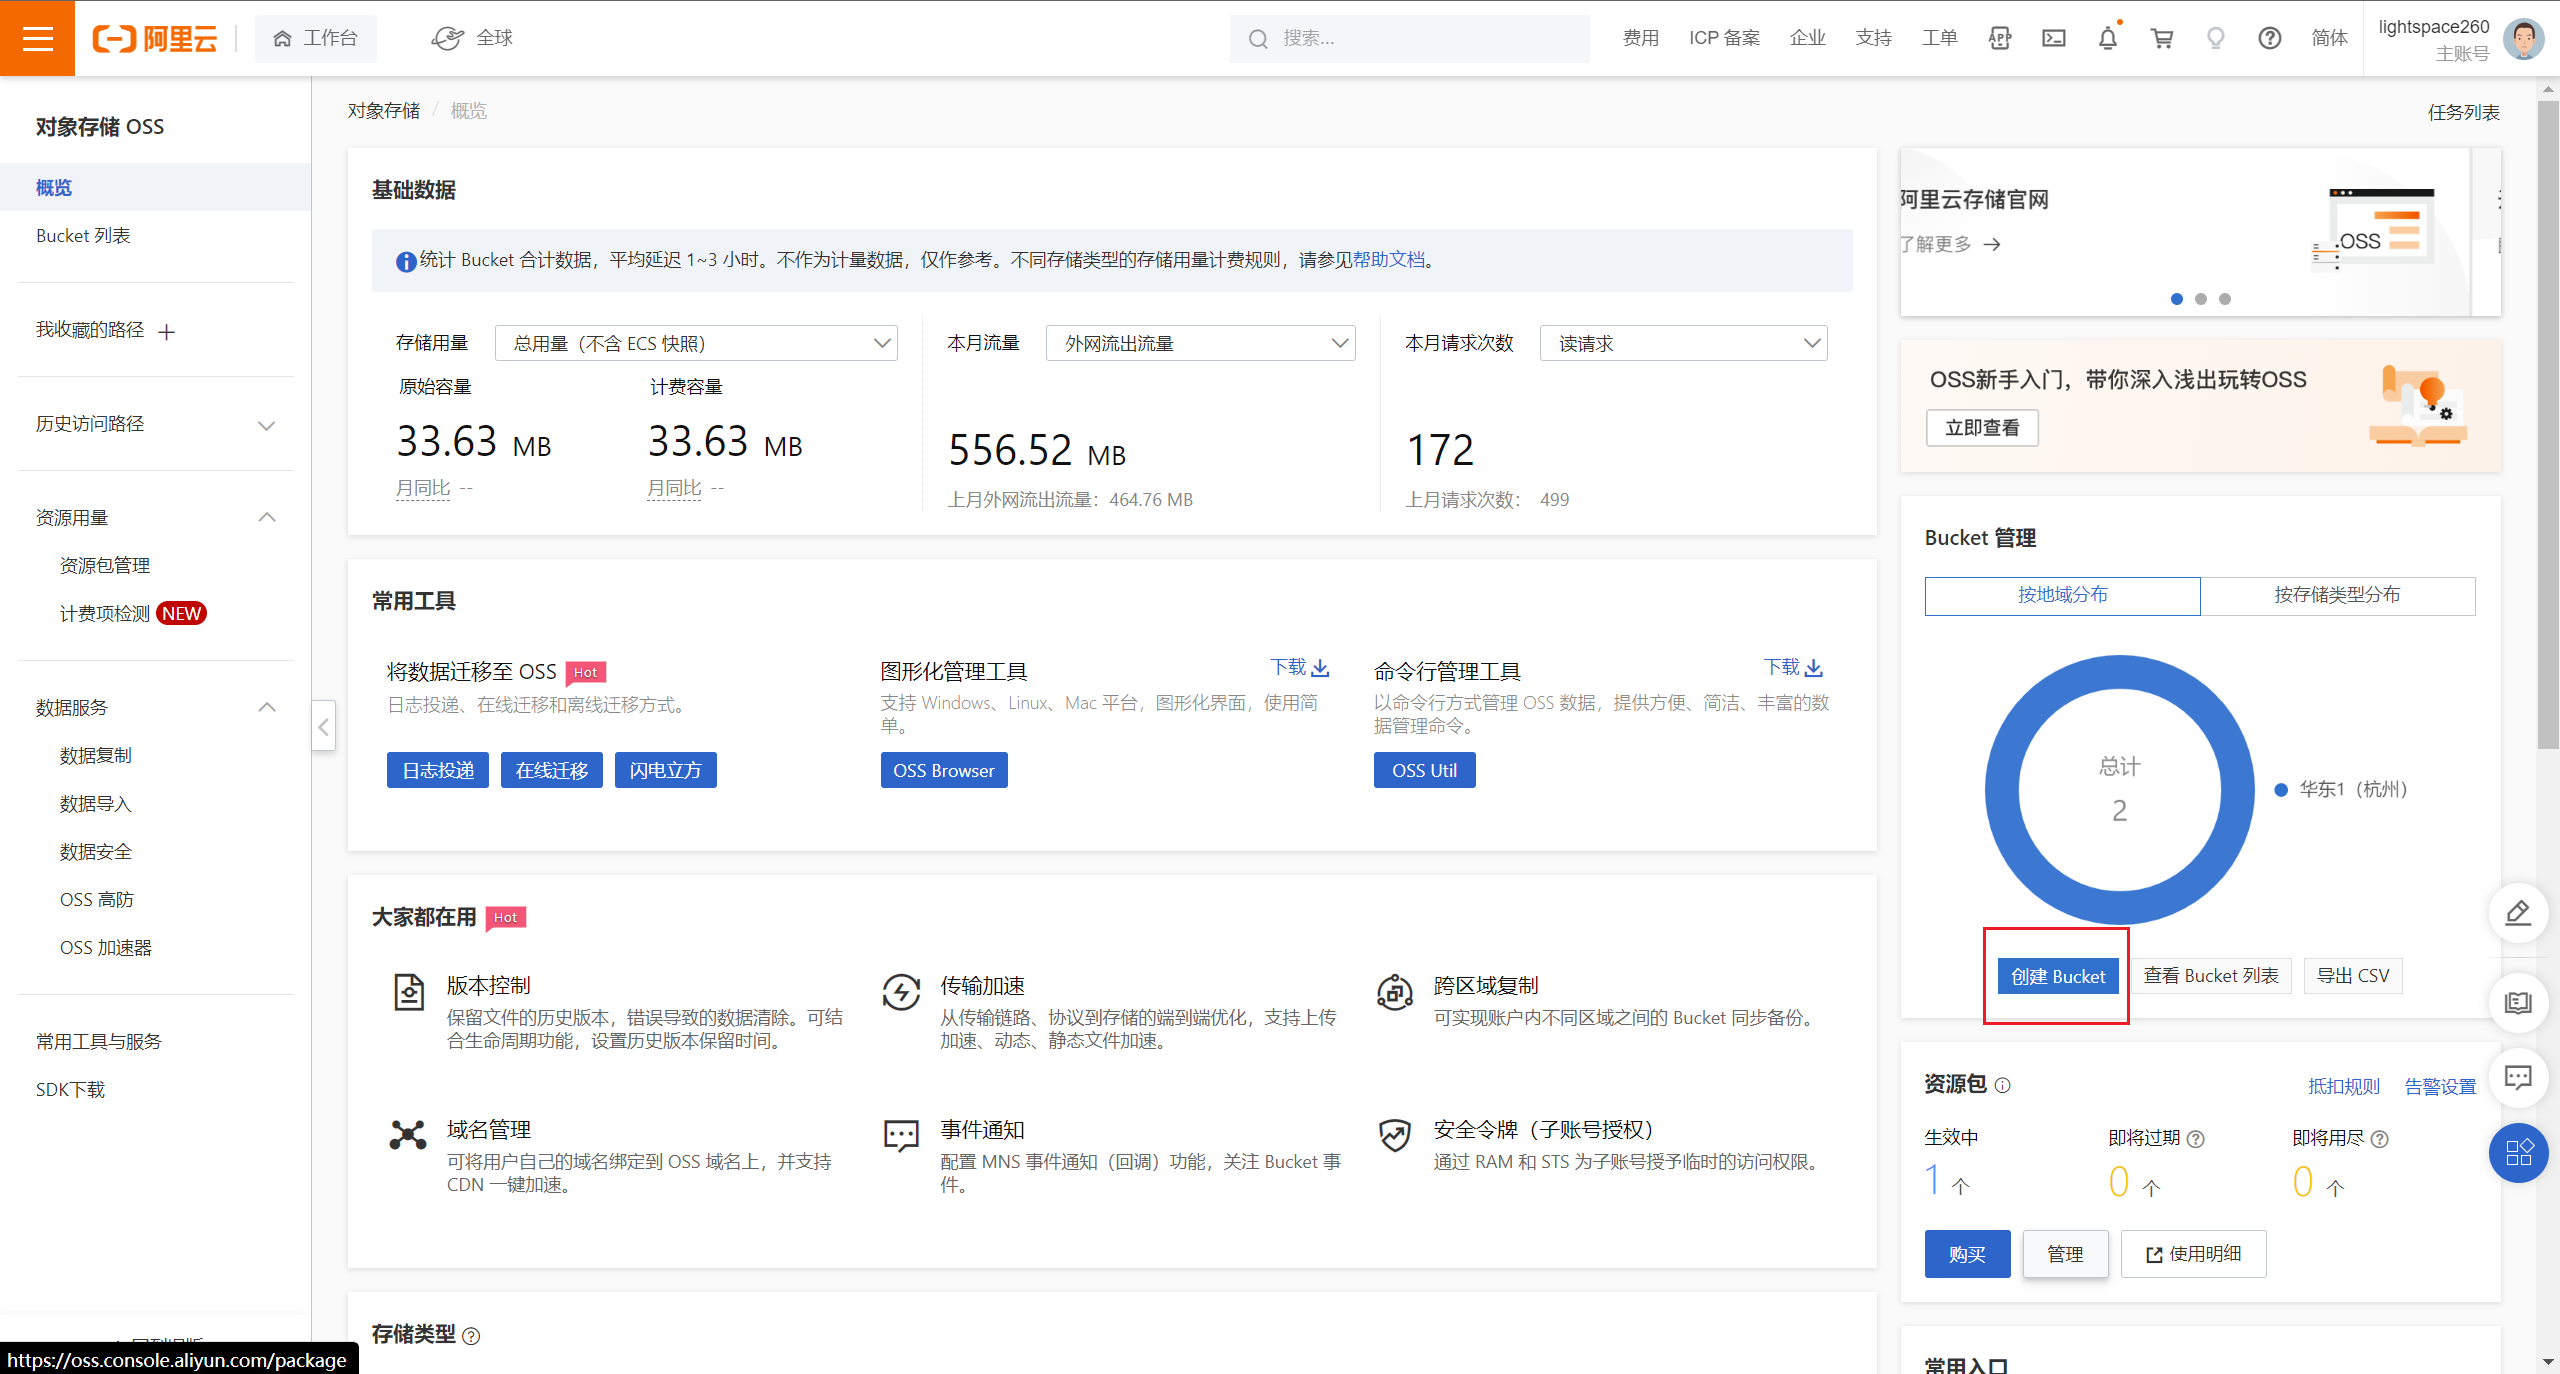Viewport: 2560px width, 1374px height.
Task: Click the version control document icon
Action: 408,992
